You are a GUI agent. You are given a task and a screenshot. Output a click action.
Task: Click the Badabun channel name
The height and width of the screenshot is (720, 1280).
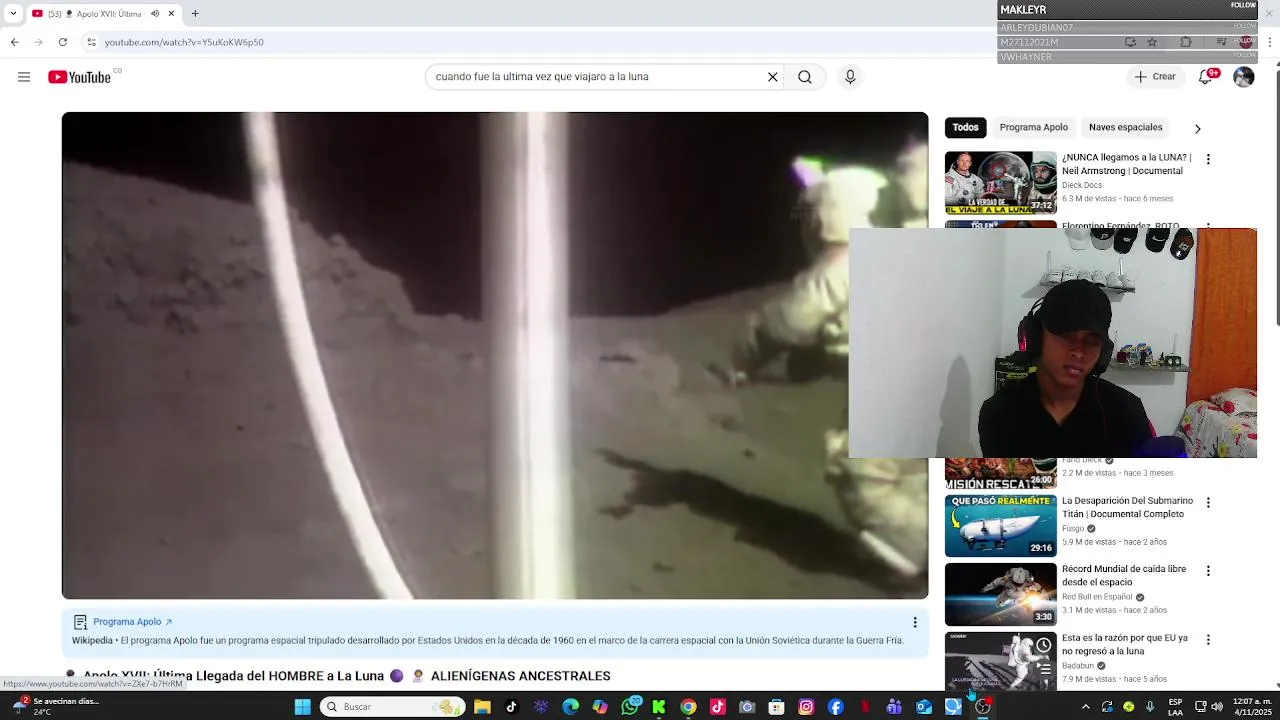click(1078, 665)
